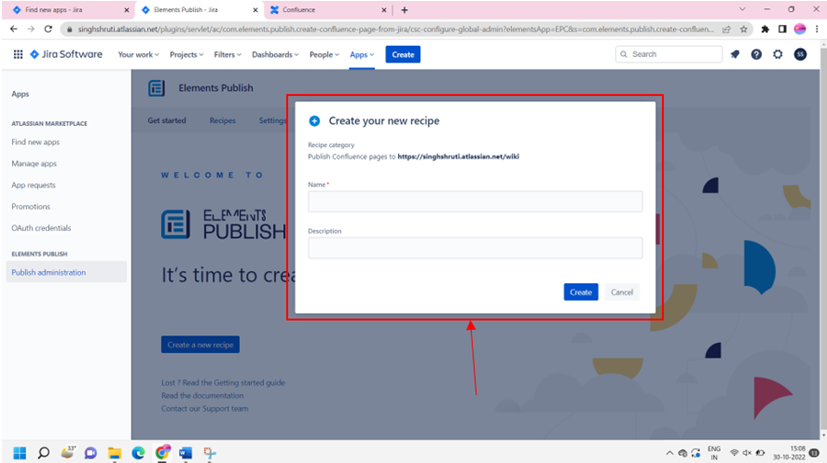Close the Find new apps tab

127,10
